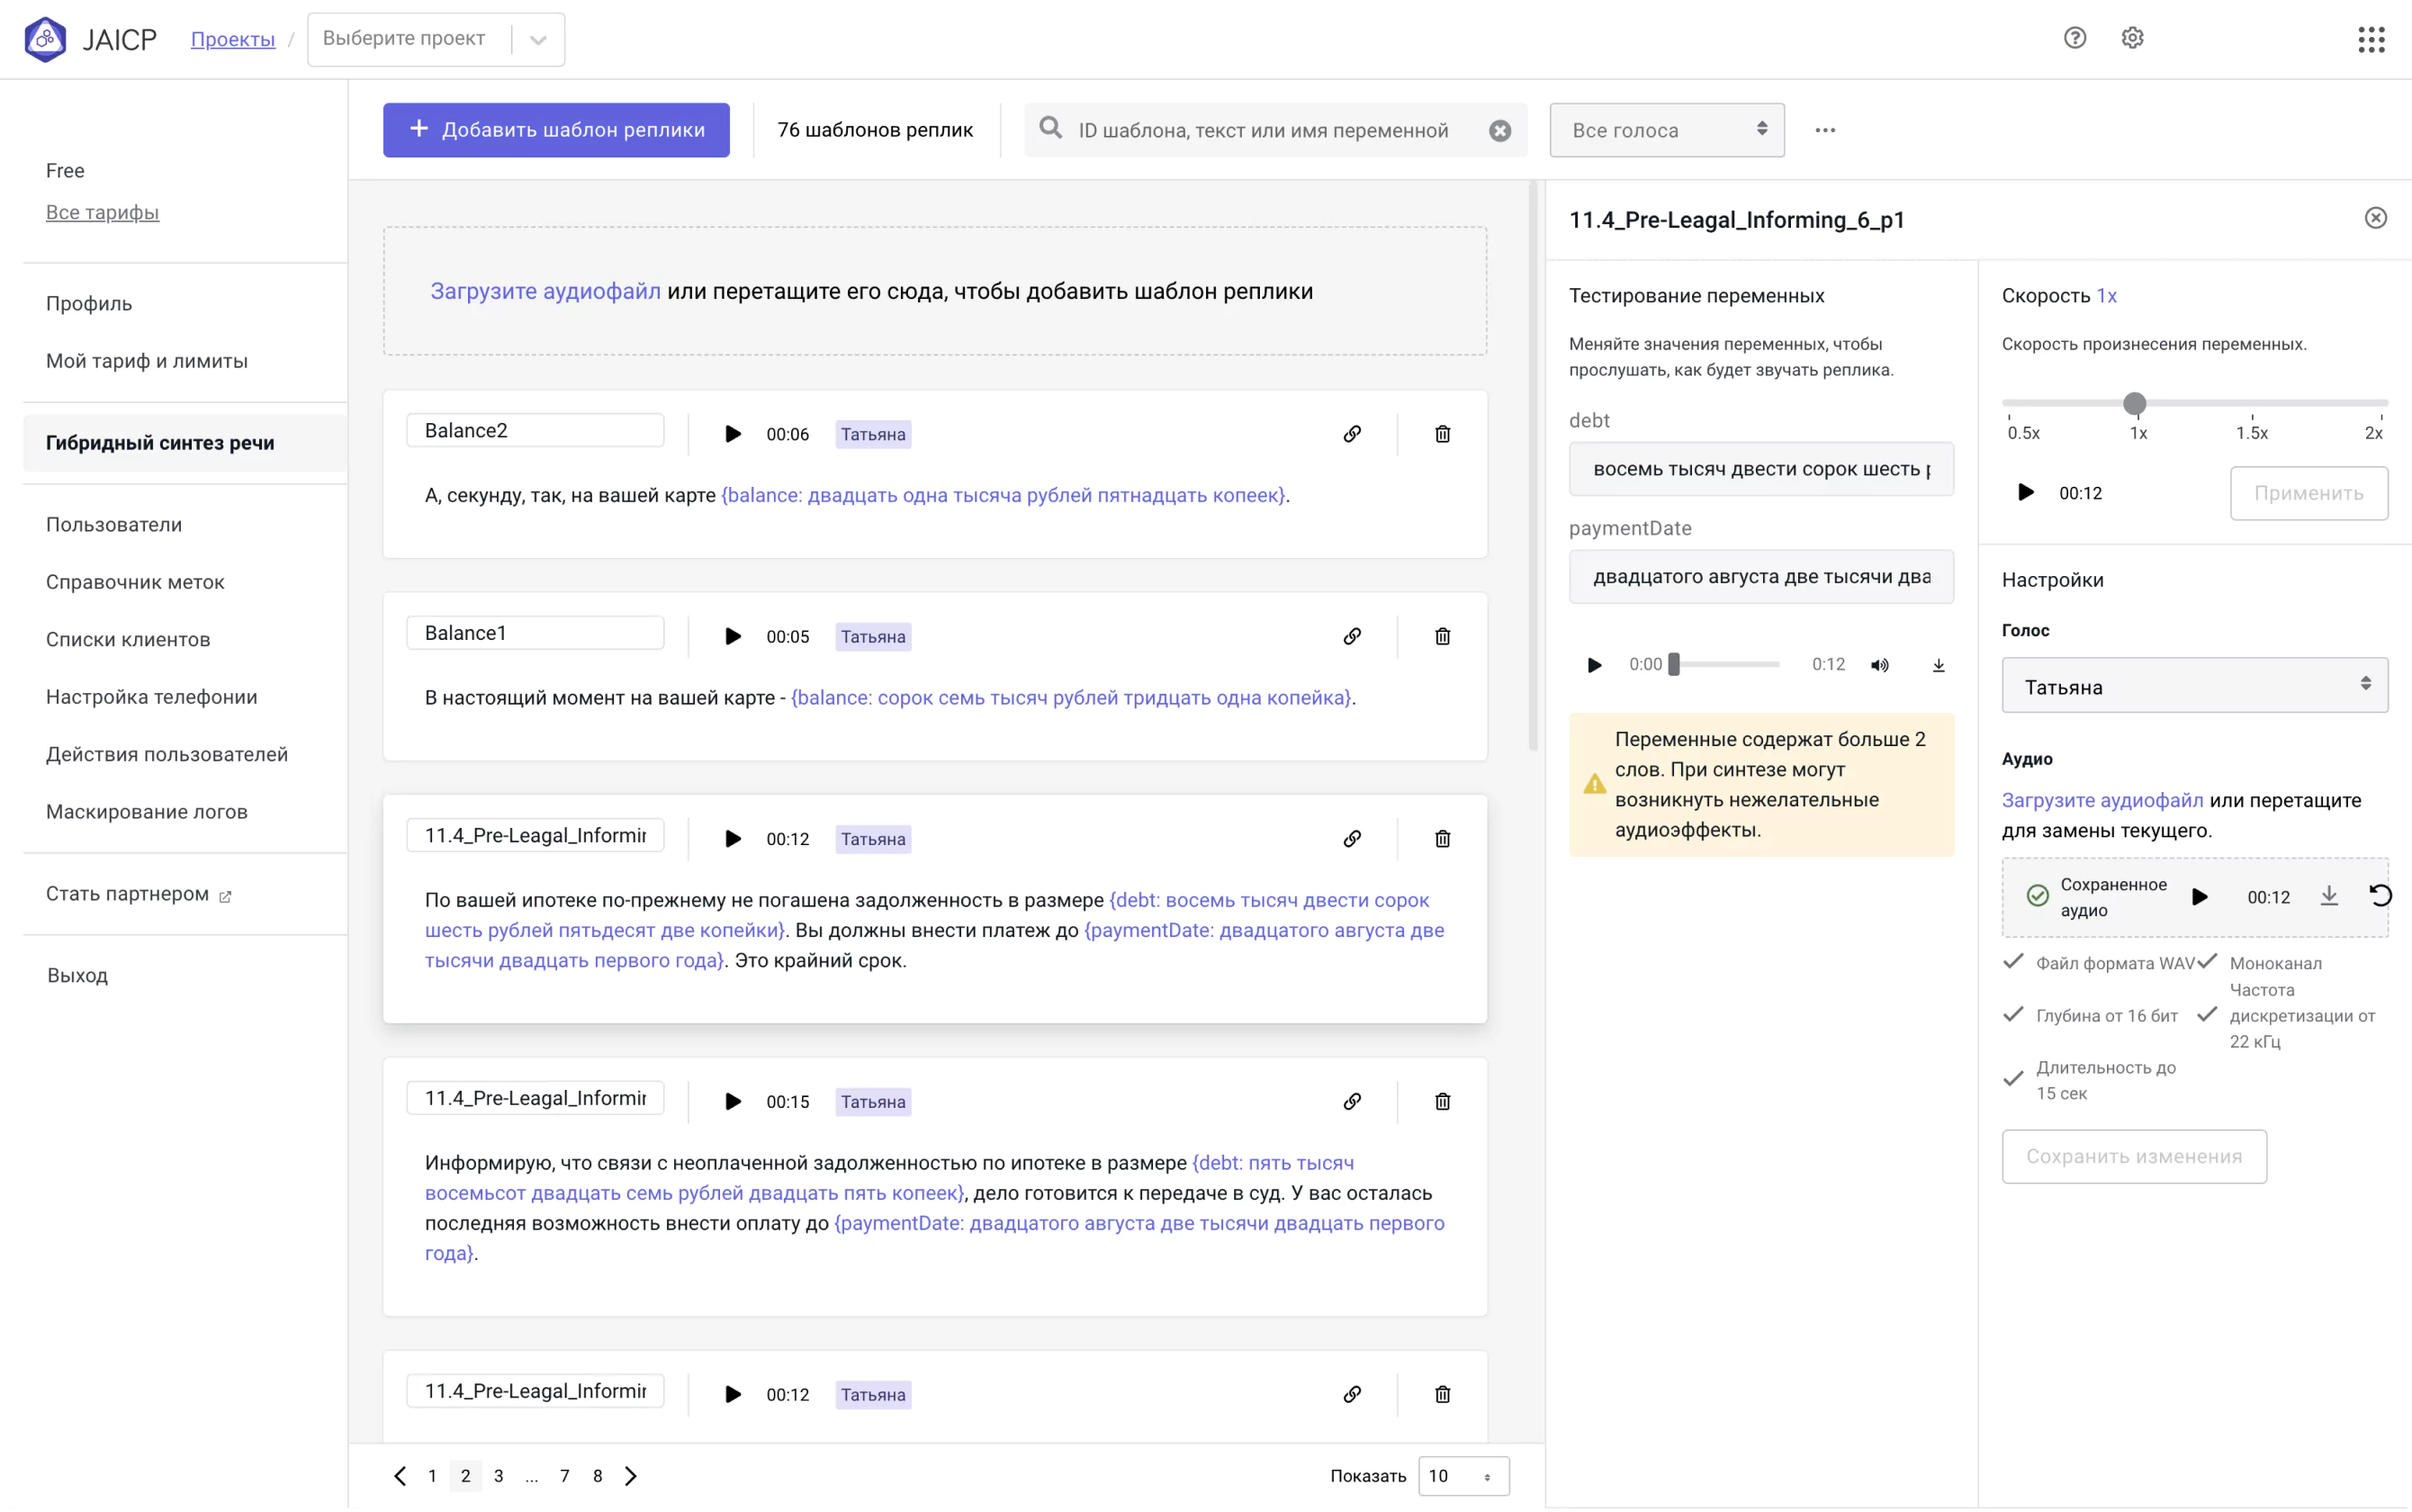Viewport: 2412px width, 1512px height.
Task: Adjust the speech speed slider
Action: point(2135,403)
